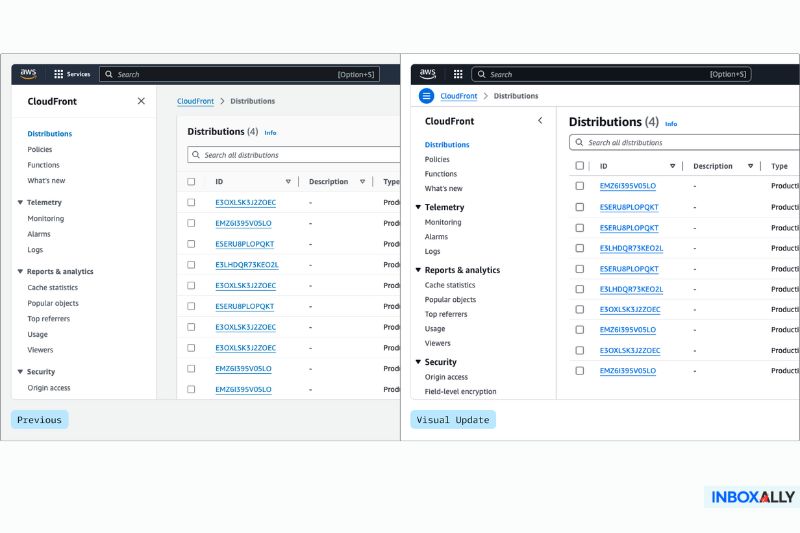Sort by Description column arrow in the Previous table
The image size is (800, 533).
362,182
